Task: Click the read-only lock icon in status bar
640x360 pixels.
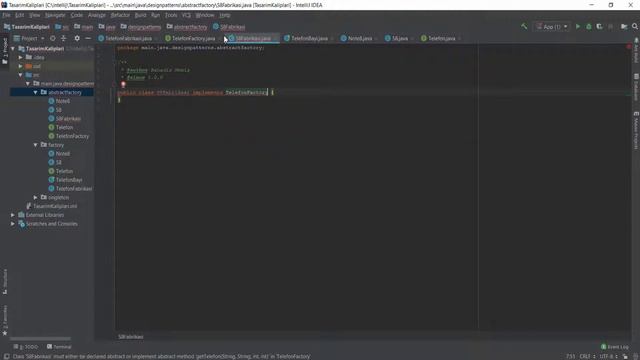Action: click(625, 356)
